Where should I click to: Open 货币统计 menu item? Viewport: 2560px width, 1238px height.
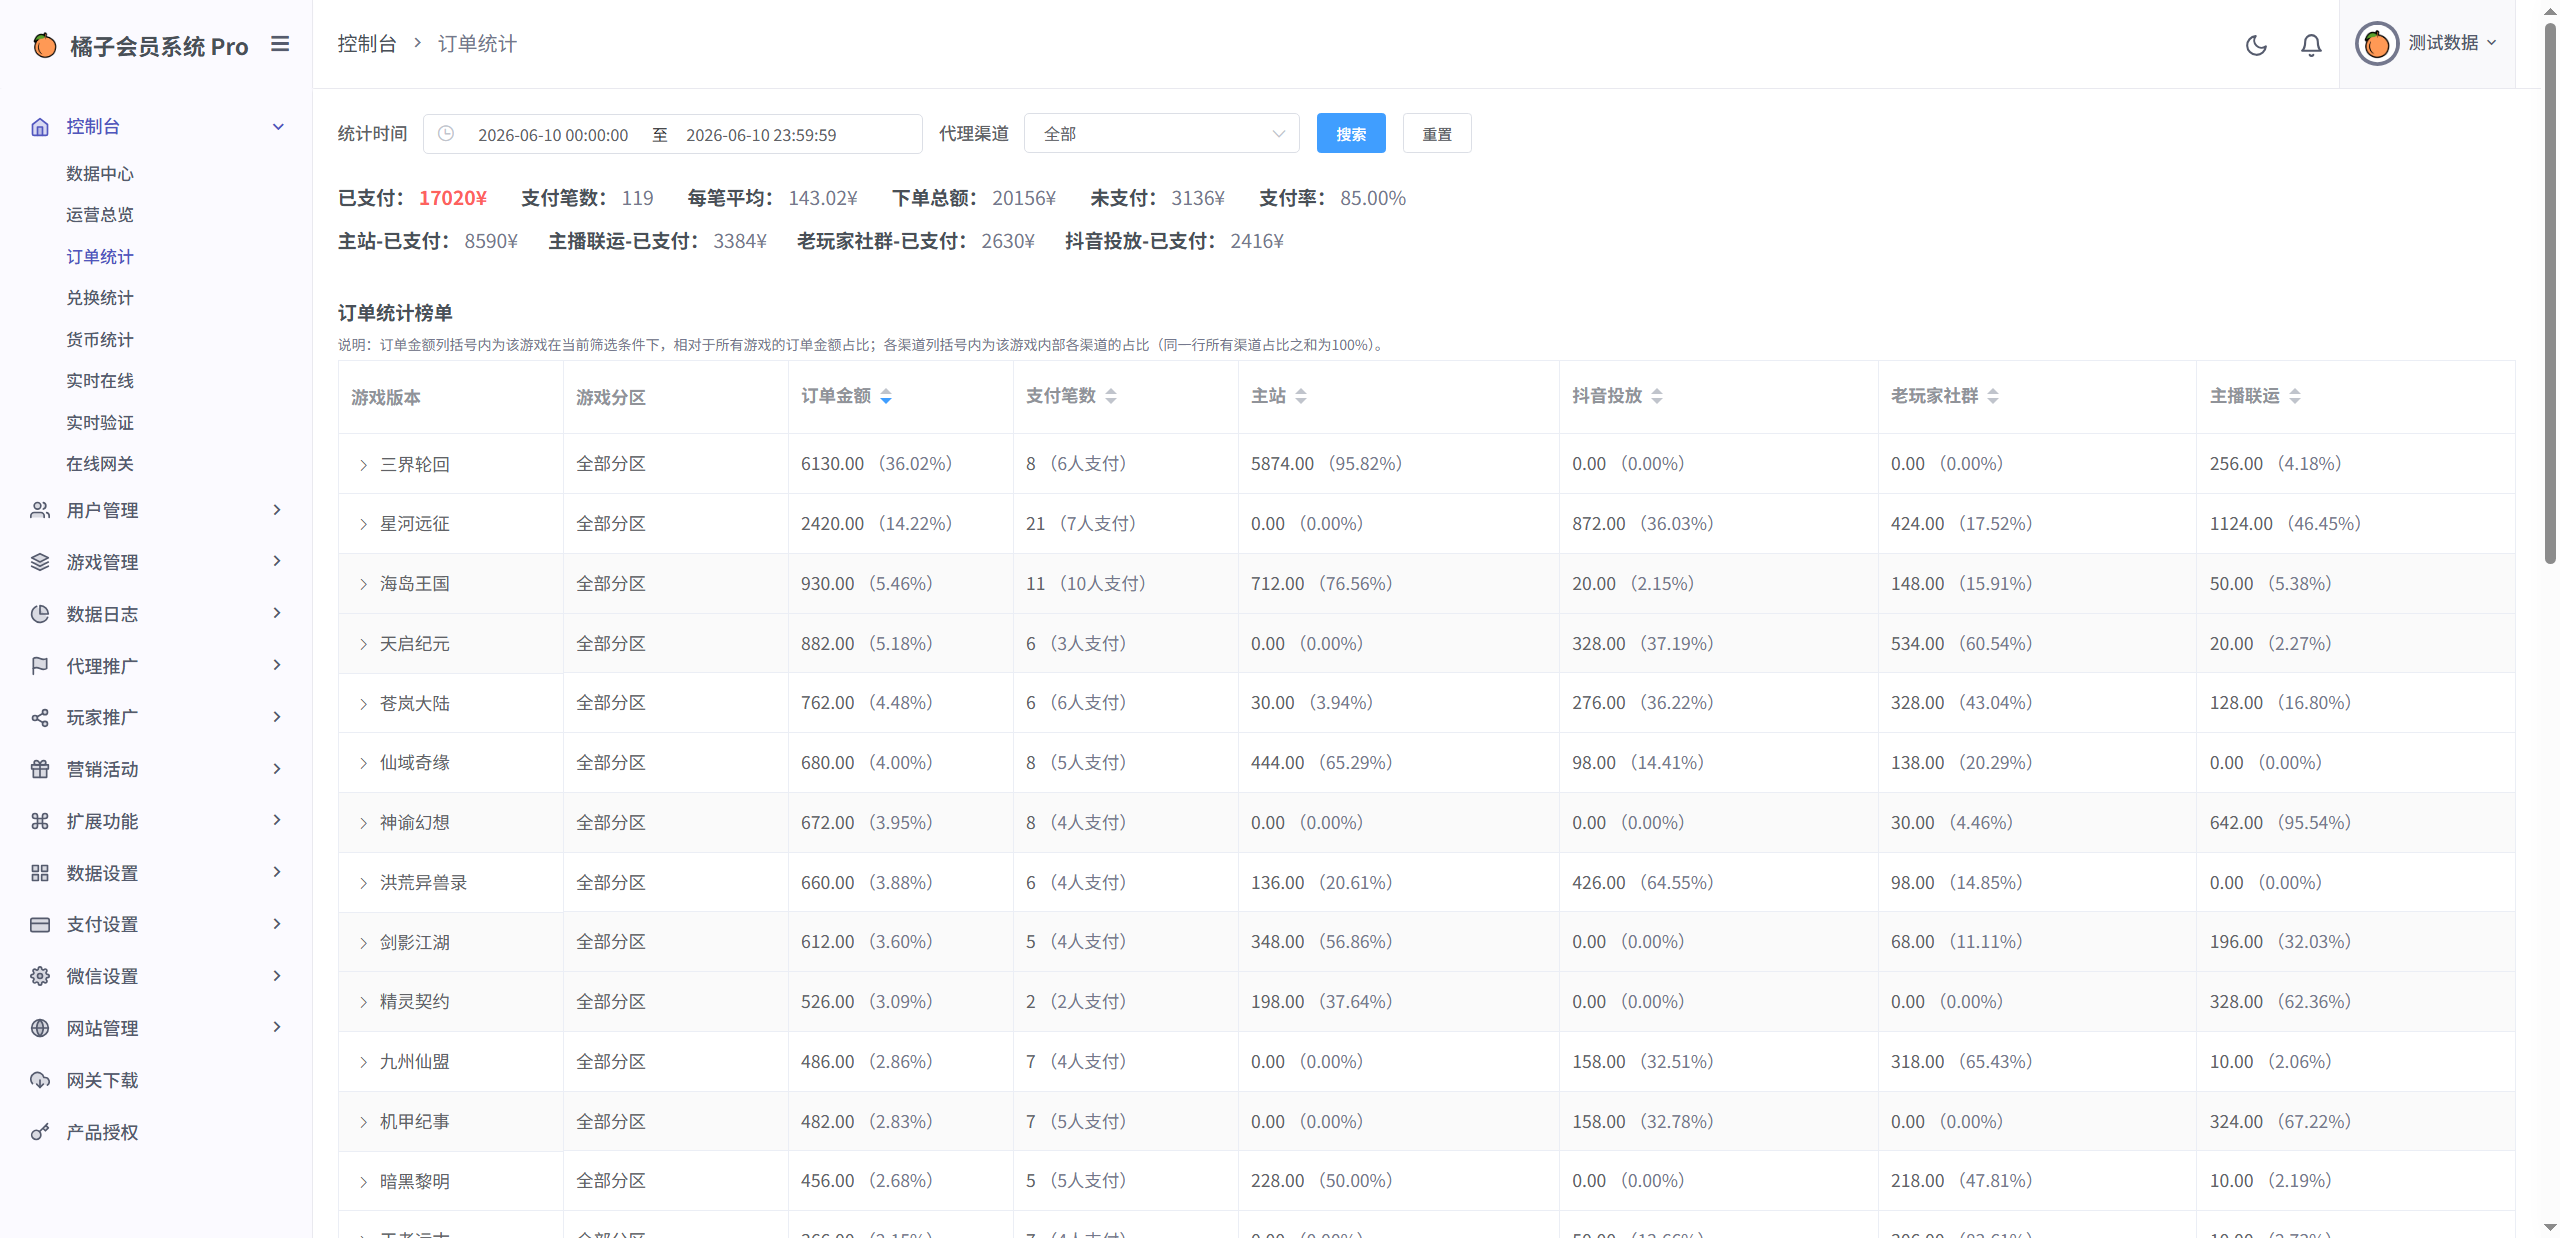click(100, 340)
